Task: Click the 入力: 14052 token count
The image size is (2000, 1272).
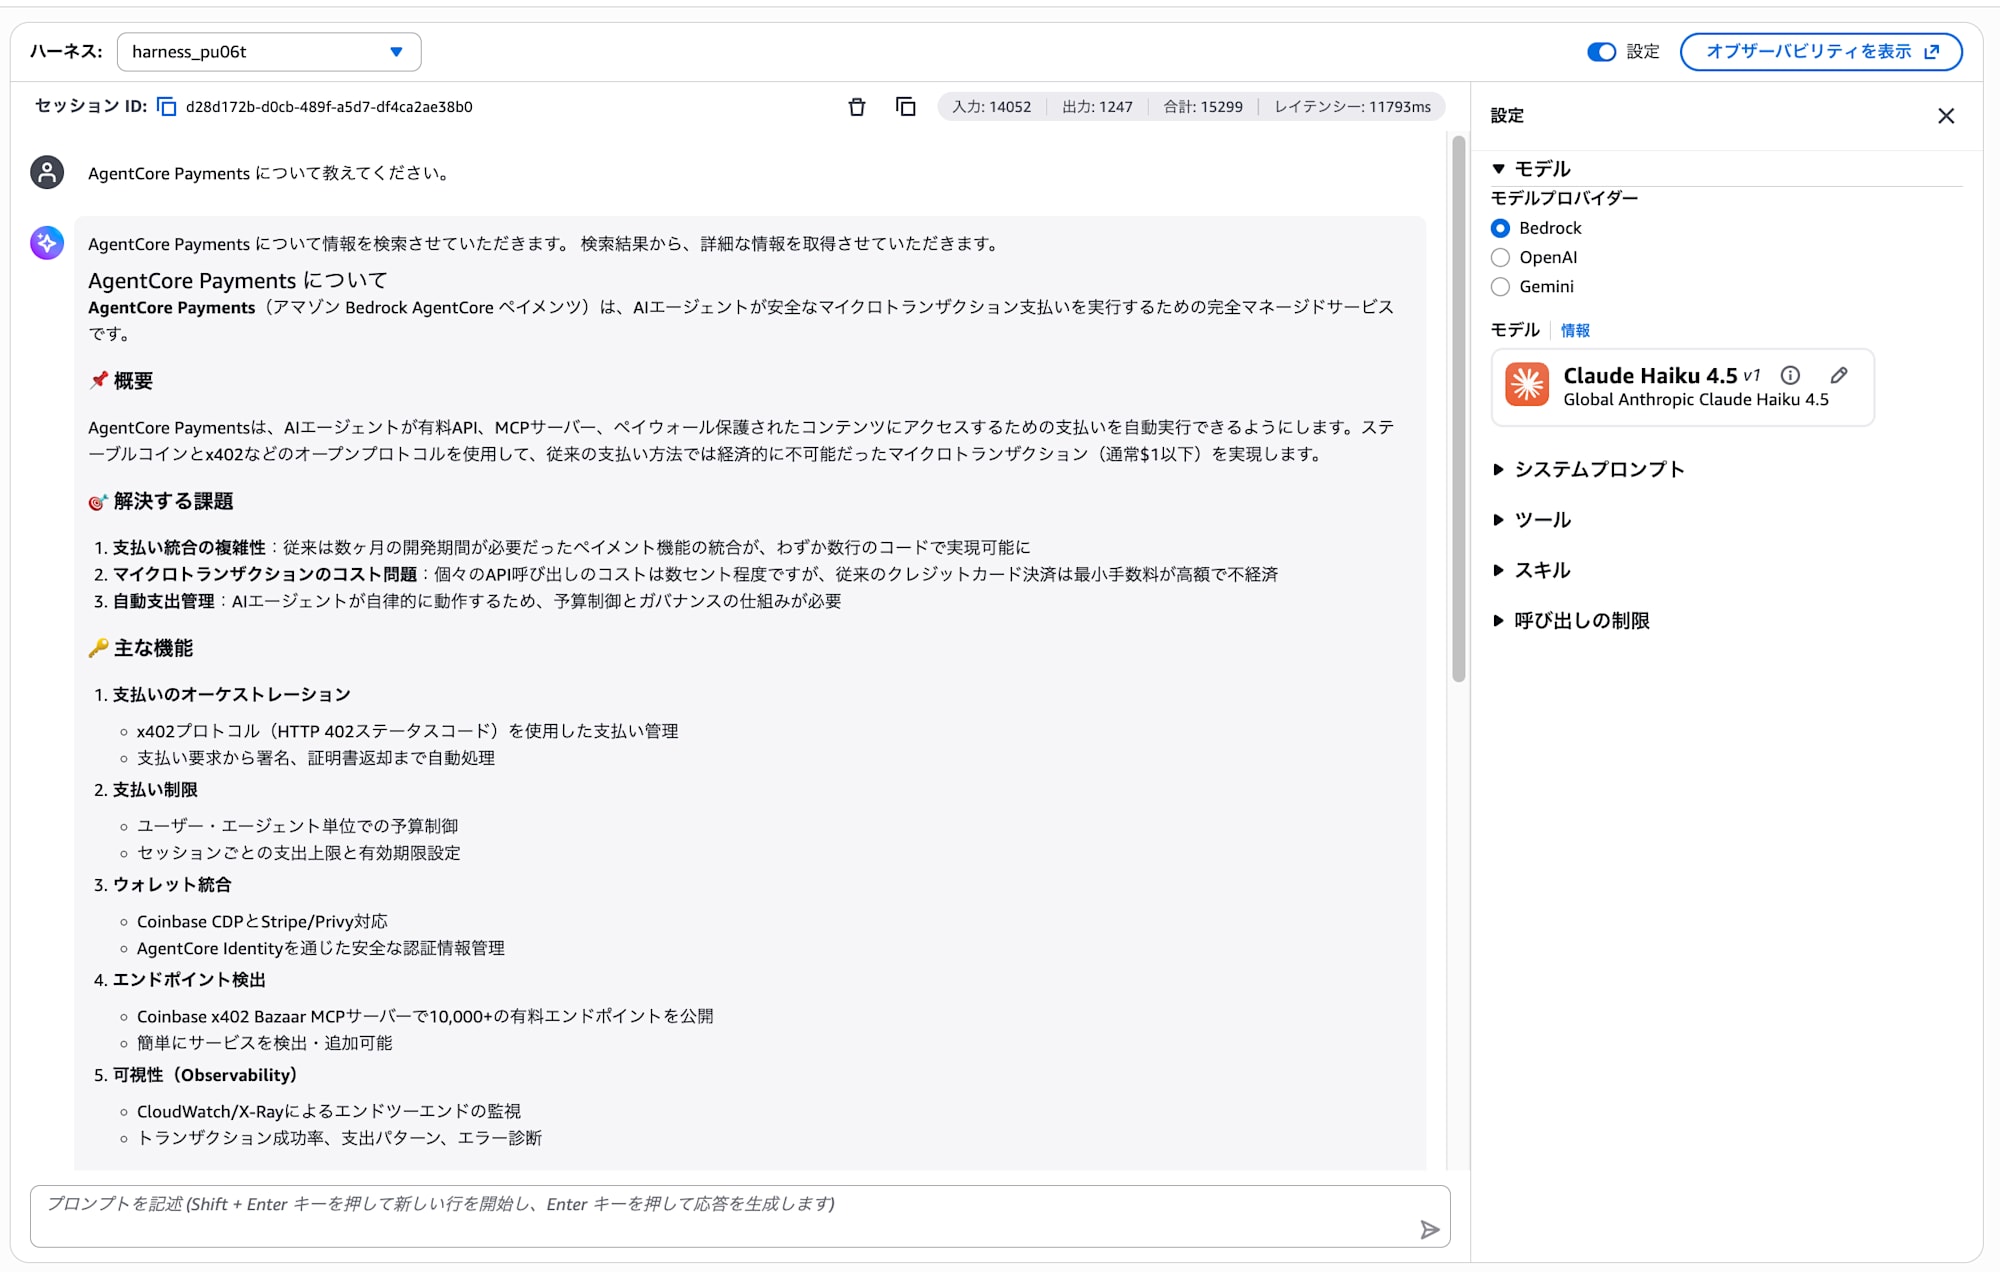Action: point(991,107)
